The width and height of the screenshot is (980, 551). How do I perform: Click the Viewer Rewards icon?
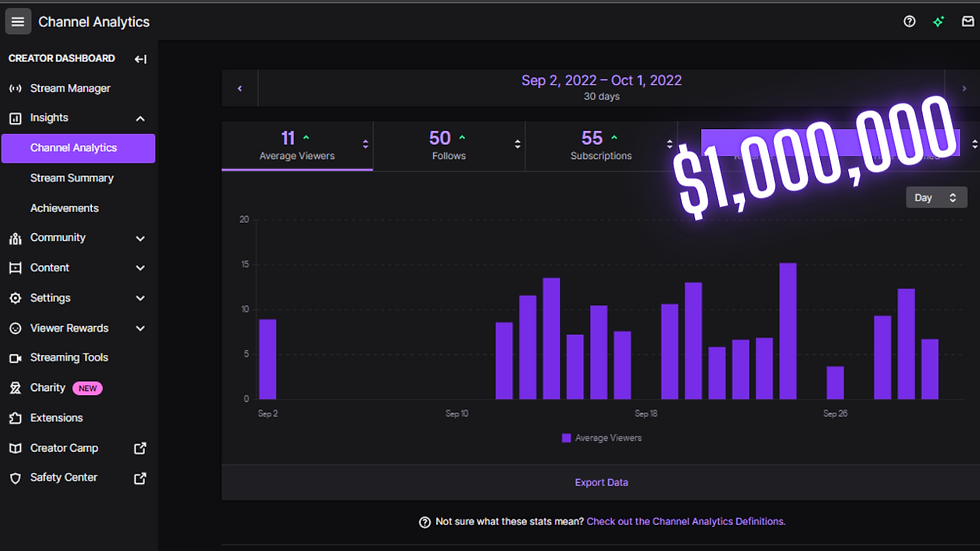click(x=16, y=328)
